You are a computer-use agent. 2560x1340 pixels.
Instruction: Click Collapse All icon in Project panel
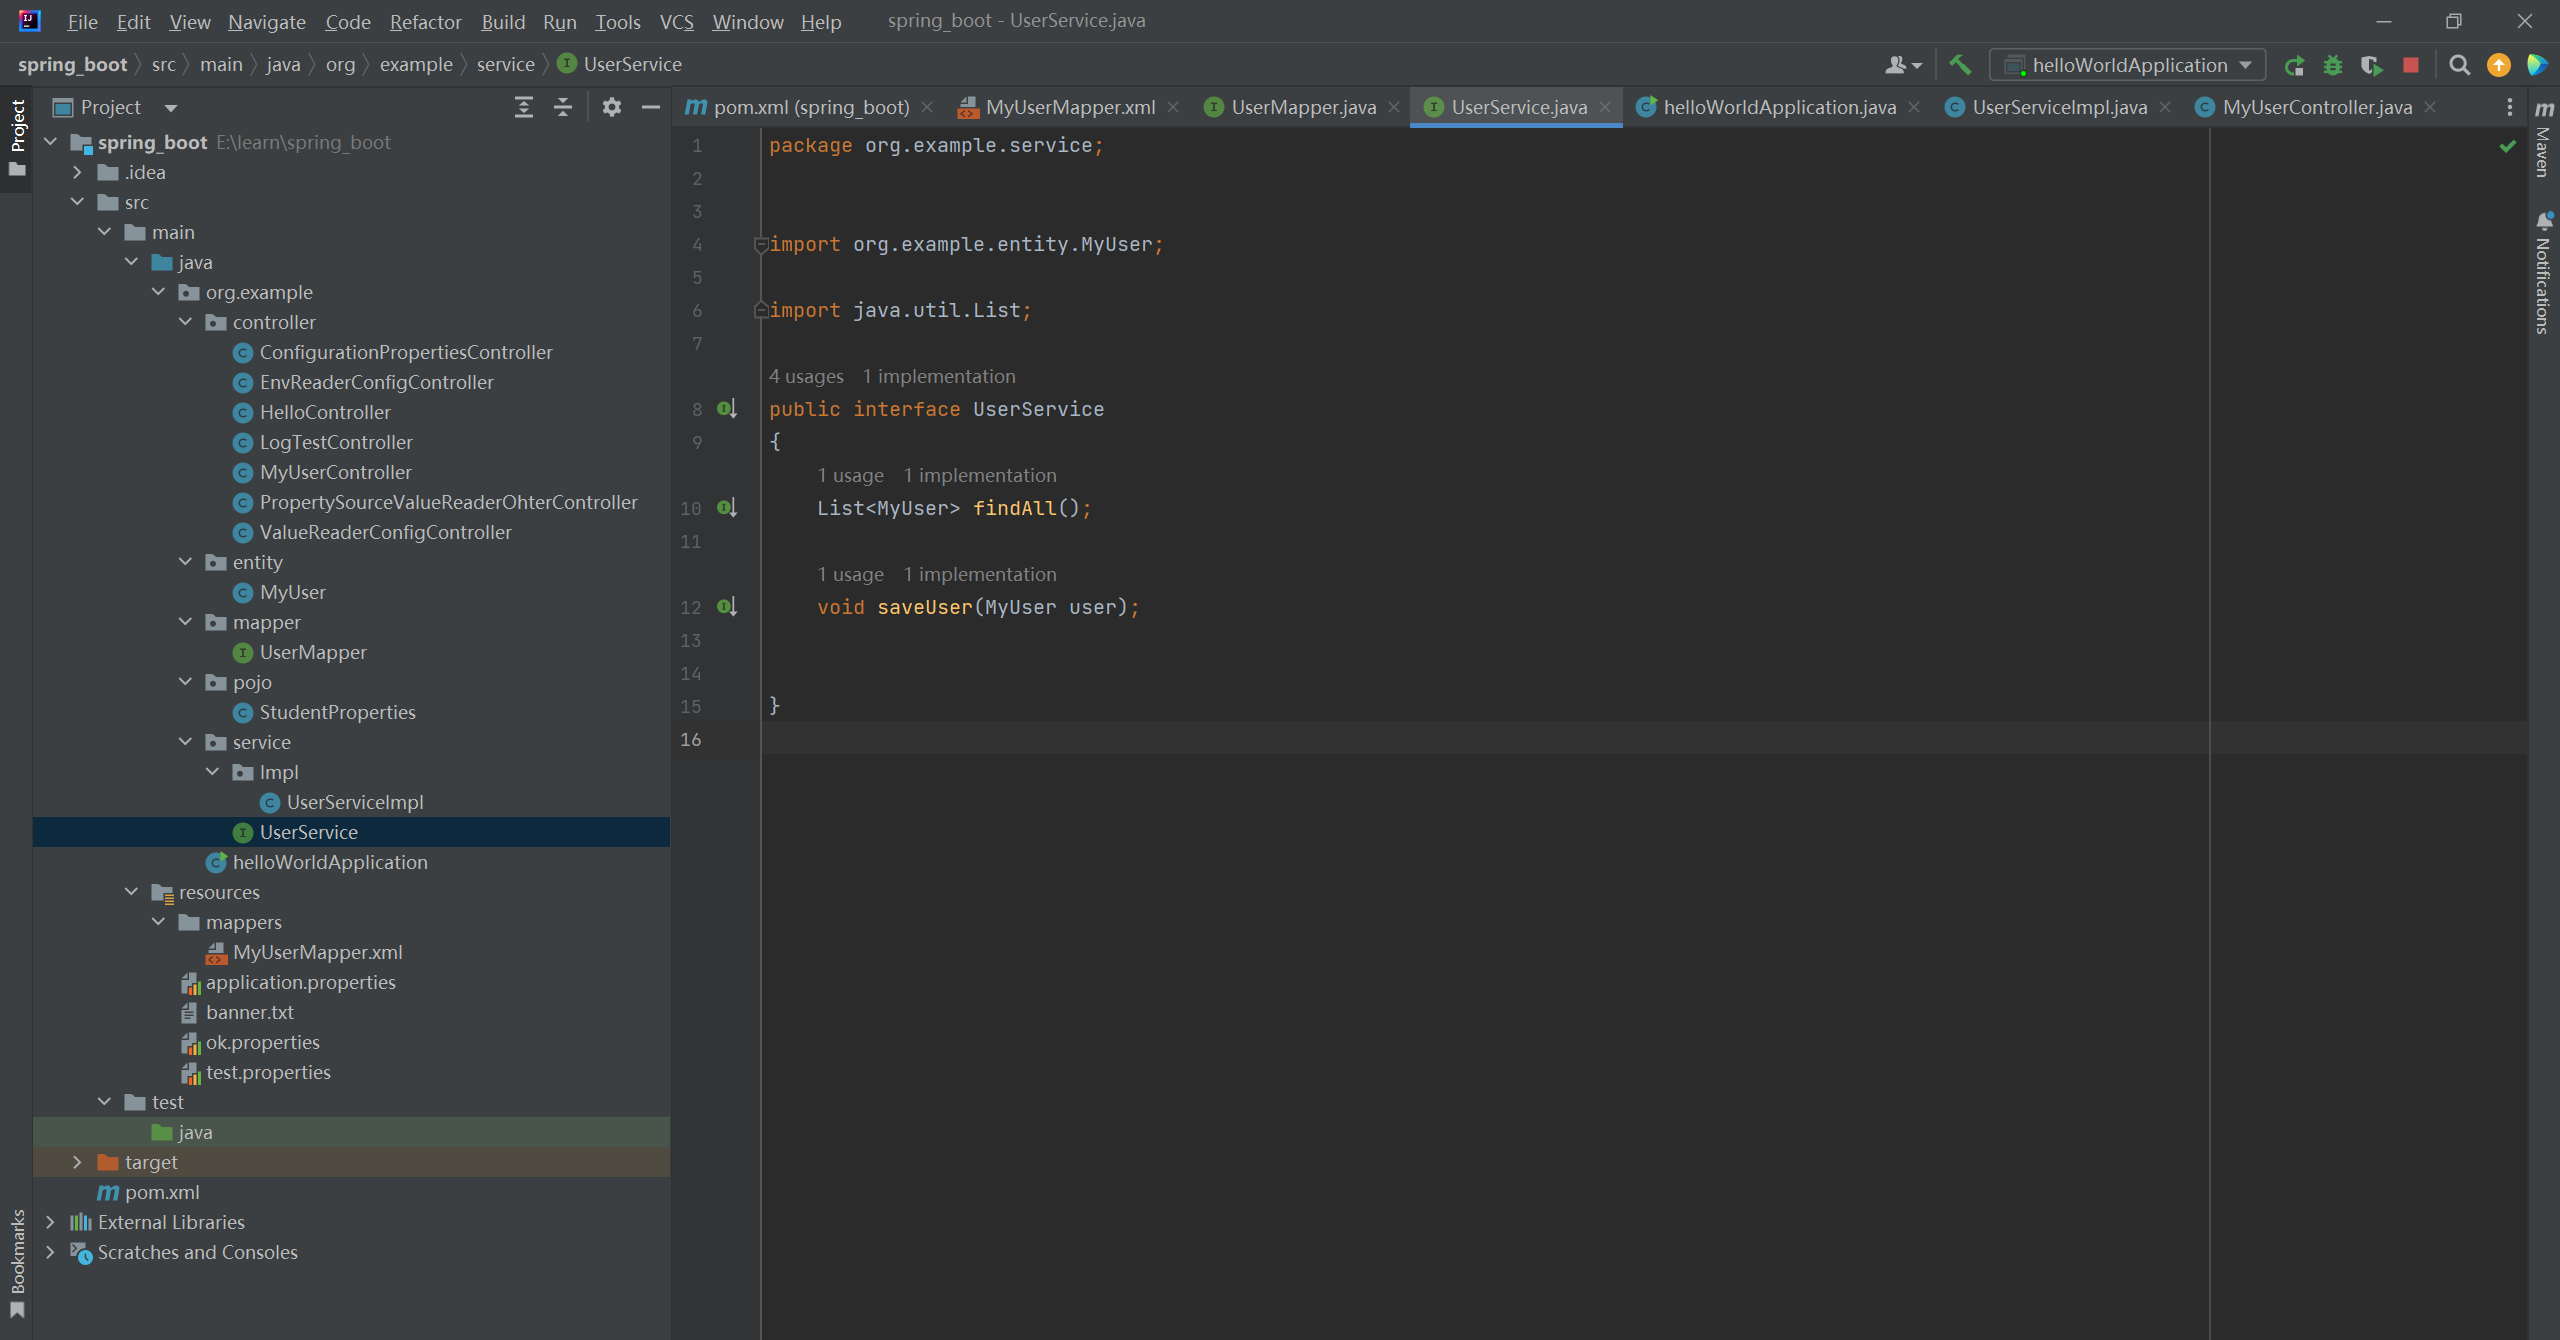[563, 107]
